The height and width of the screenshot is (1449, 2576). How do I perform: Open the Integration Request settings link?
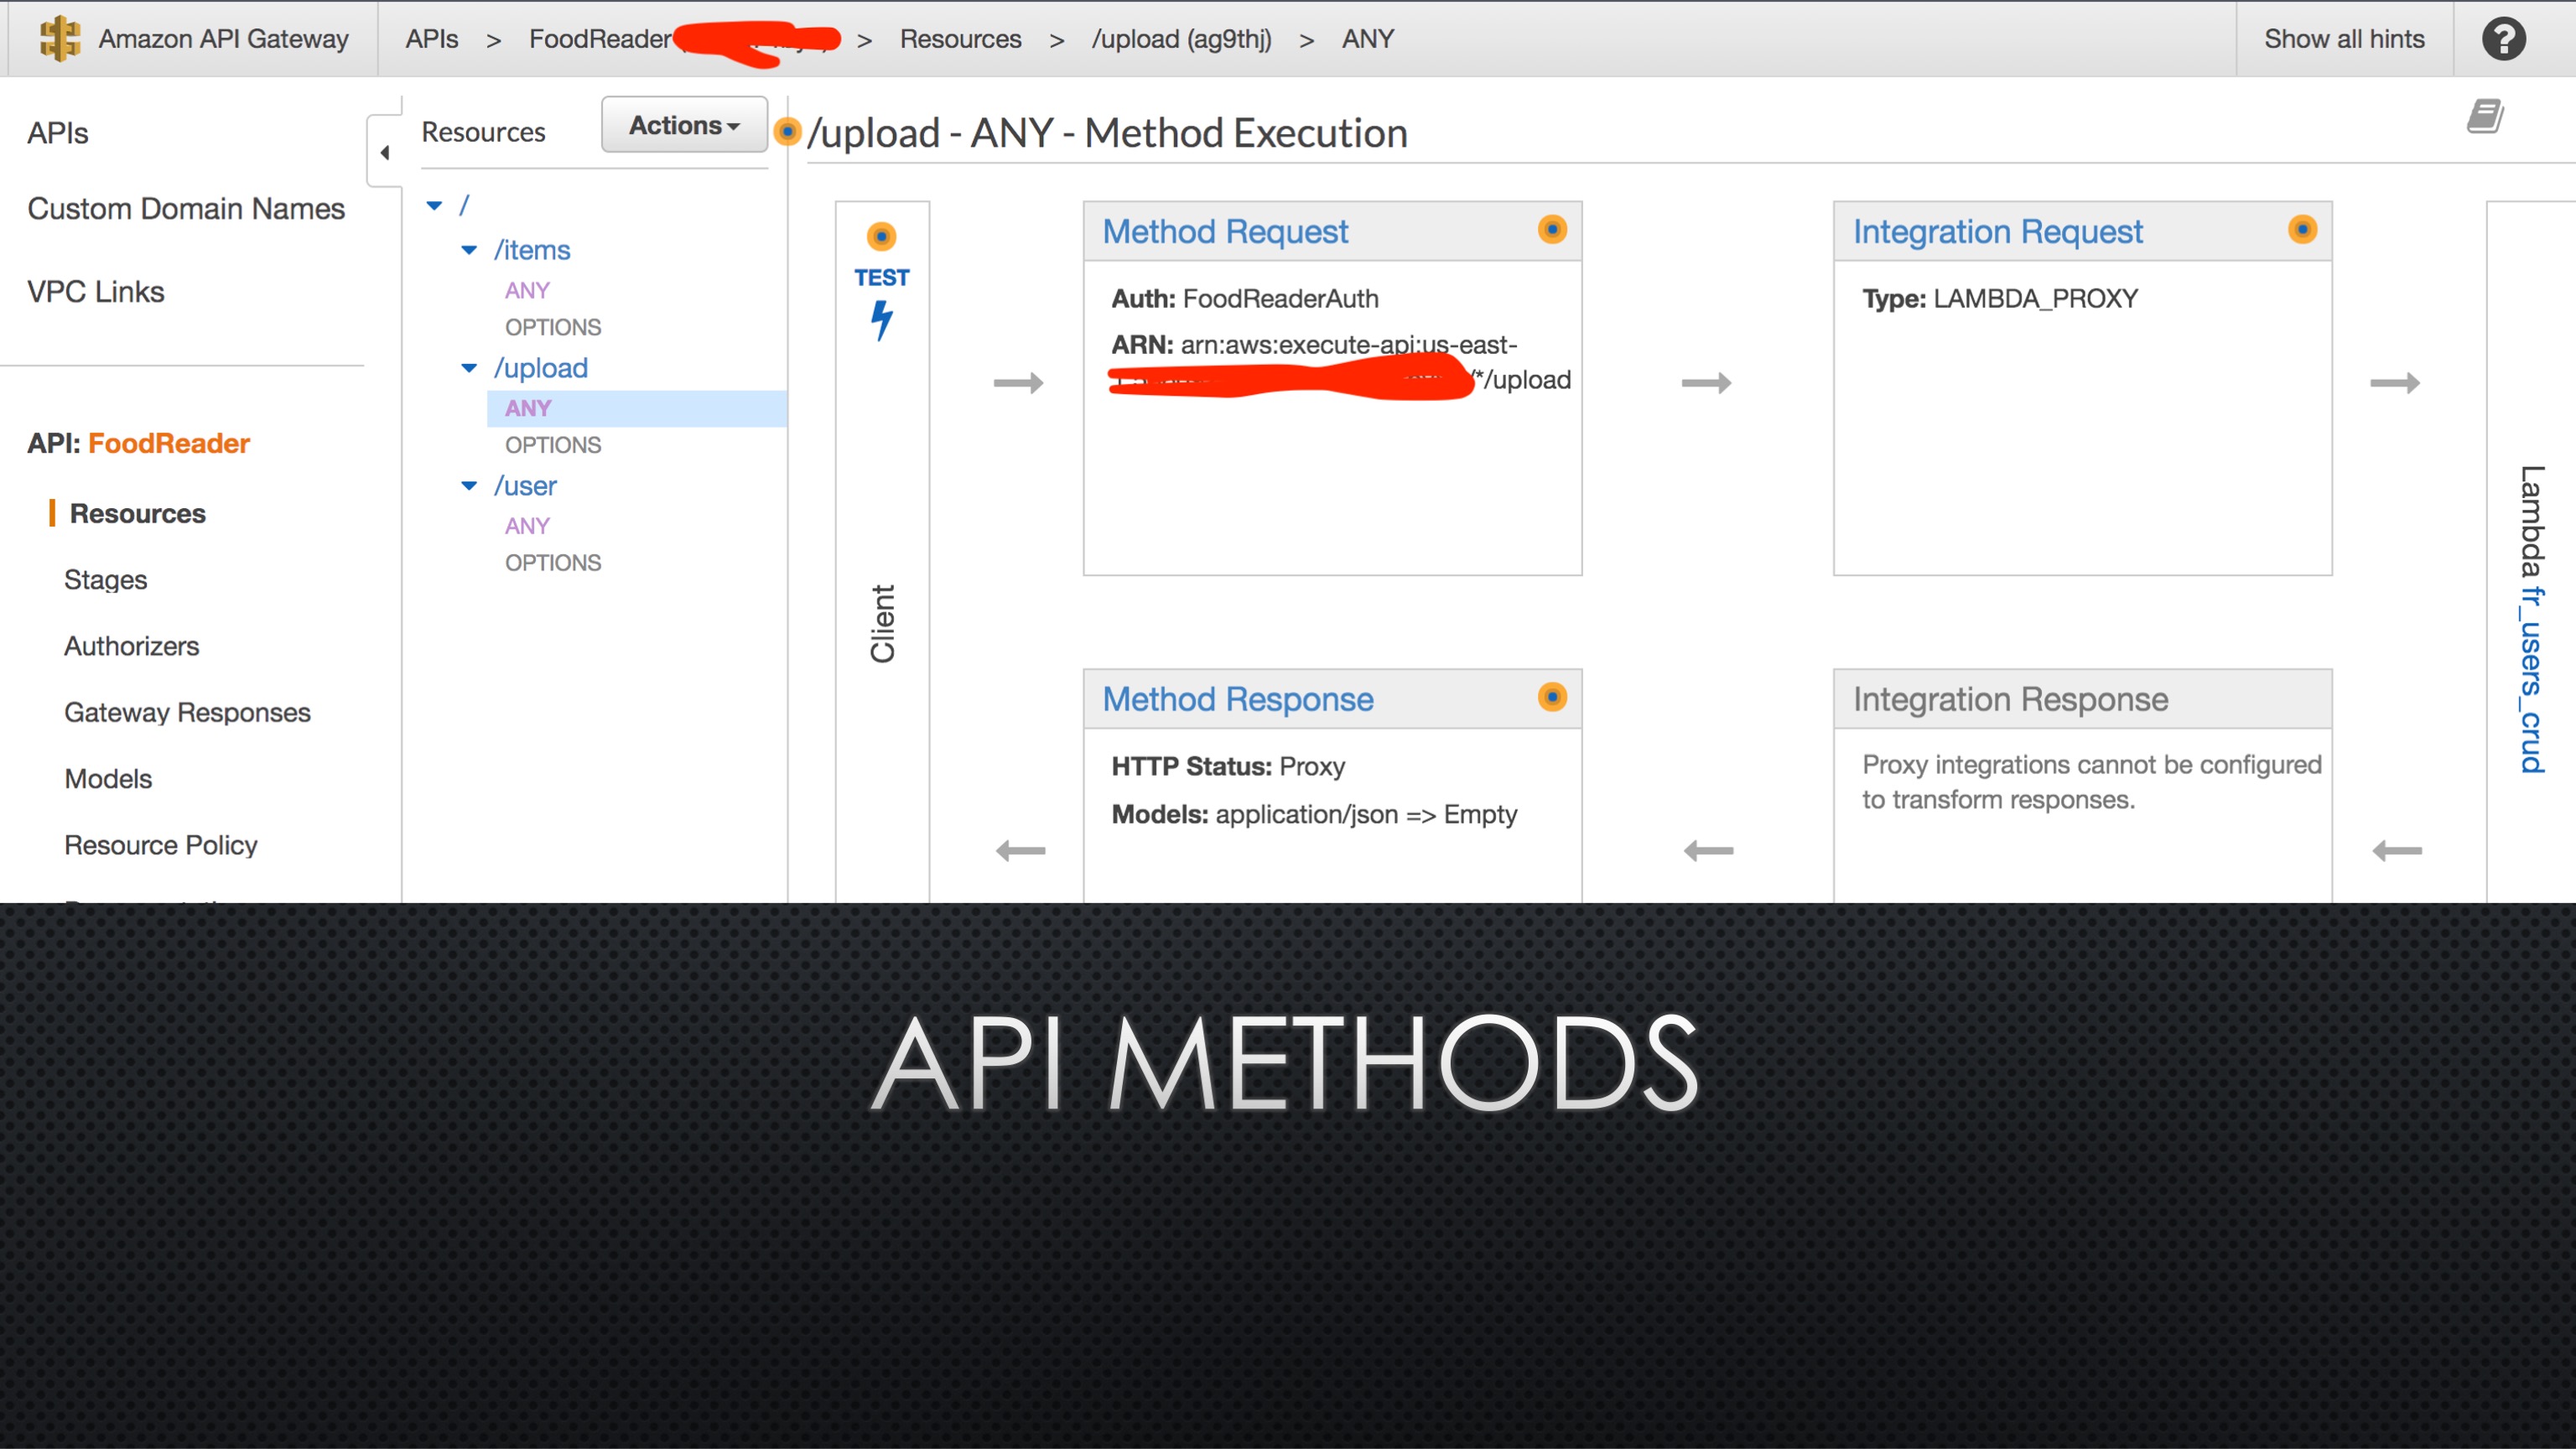click(1997, 231)
